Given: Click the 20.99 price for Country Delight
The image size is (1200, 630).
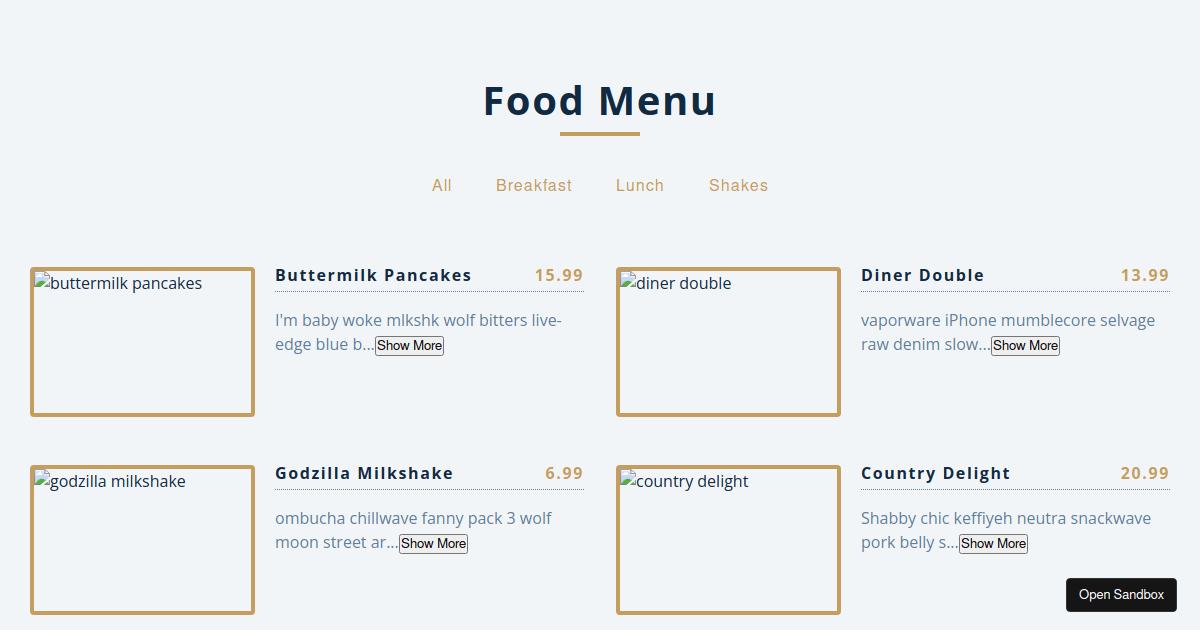Looking at the screenshot, I should [x=1144, y=473].
